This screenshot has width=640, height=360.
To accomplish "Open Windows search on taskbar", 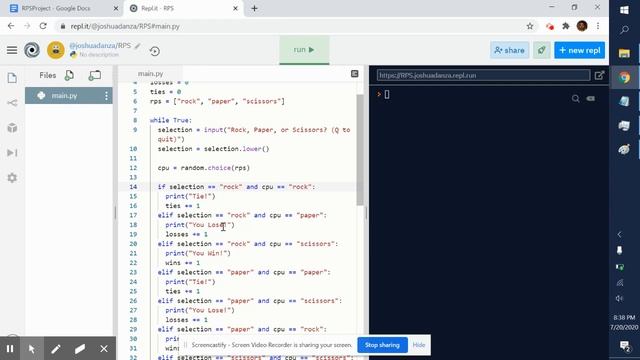I will 624,30.
